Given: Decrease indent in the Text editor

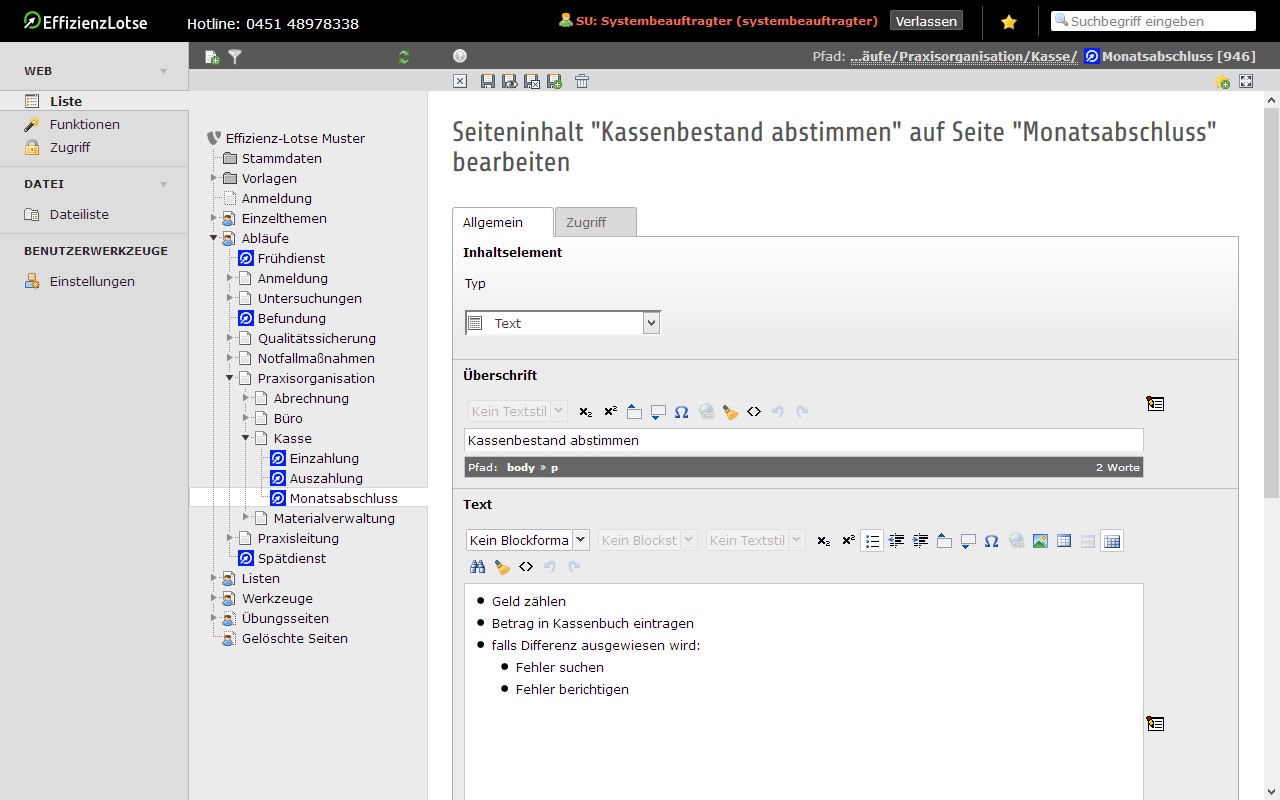Looking at the screenshot, I should [x=896, y=541].
